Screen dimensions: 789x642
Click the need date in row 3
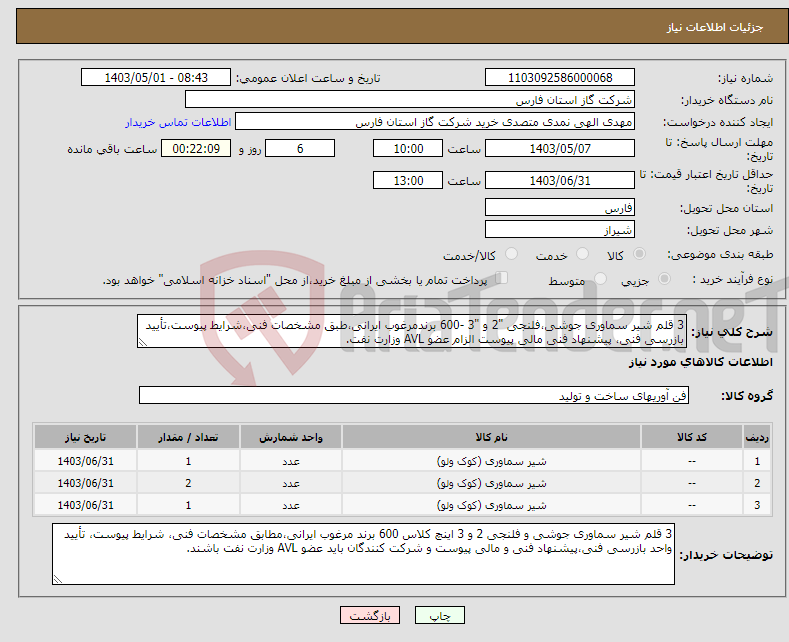pyautogui.click(x=86, y=505)
